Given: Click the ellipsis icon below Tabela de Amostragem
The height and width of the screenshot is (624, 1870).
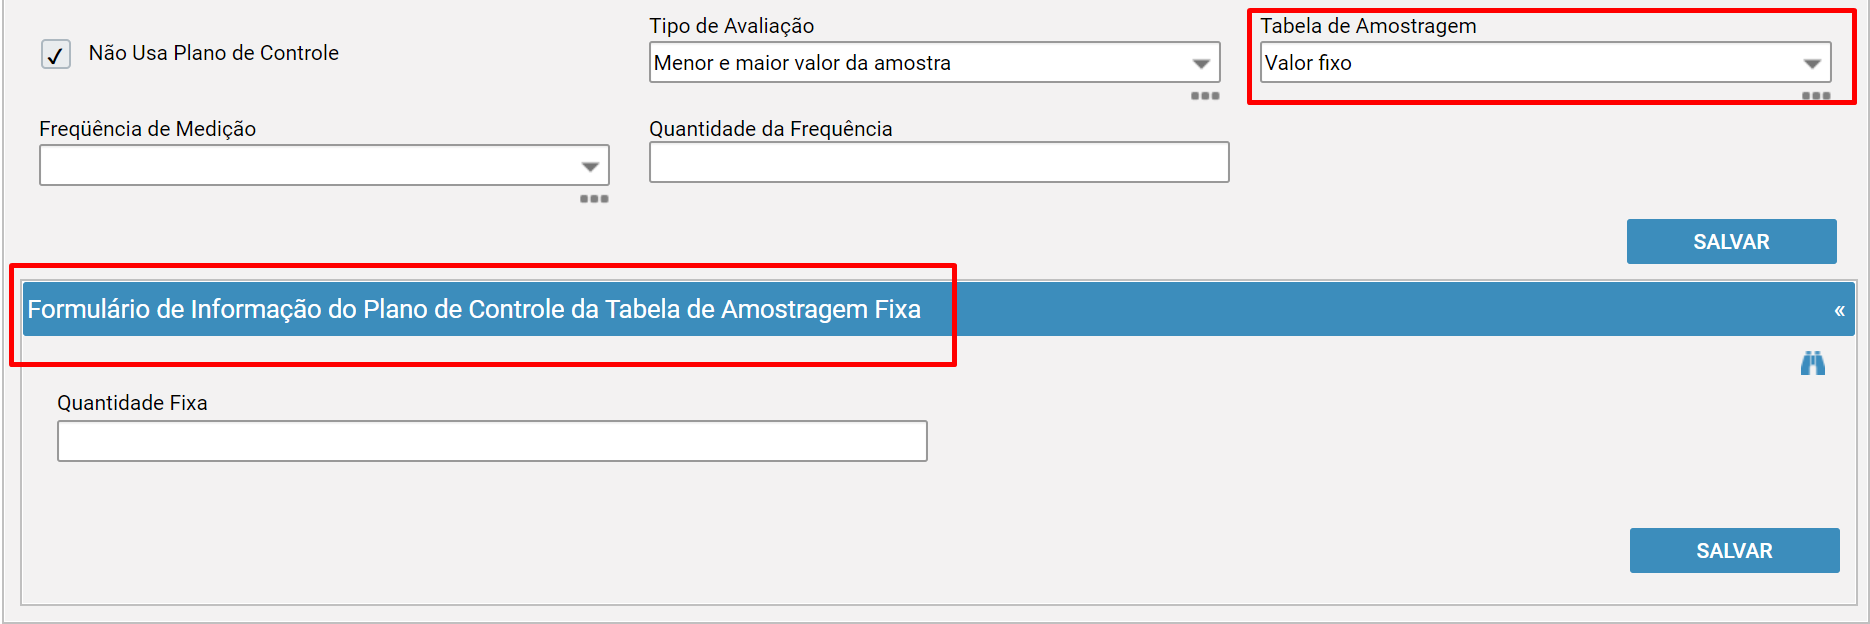Looking at the screenshot, I should coord(1816,97).
